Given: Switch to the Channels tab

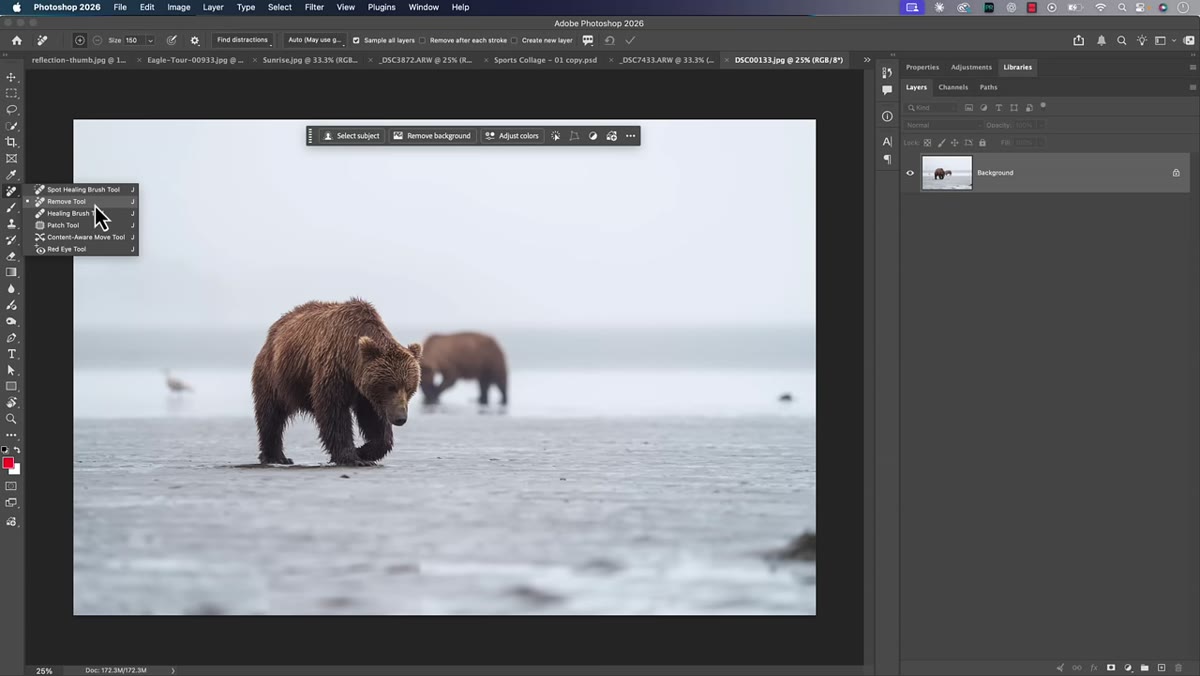Looking at the screenshot, I should [x=953, y=87].
